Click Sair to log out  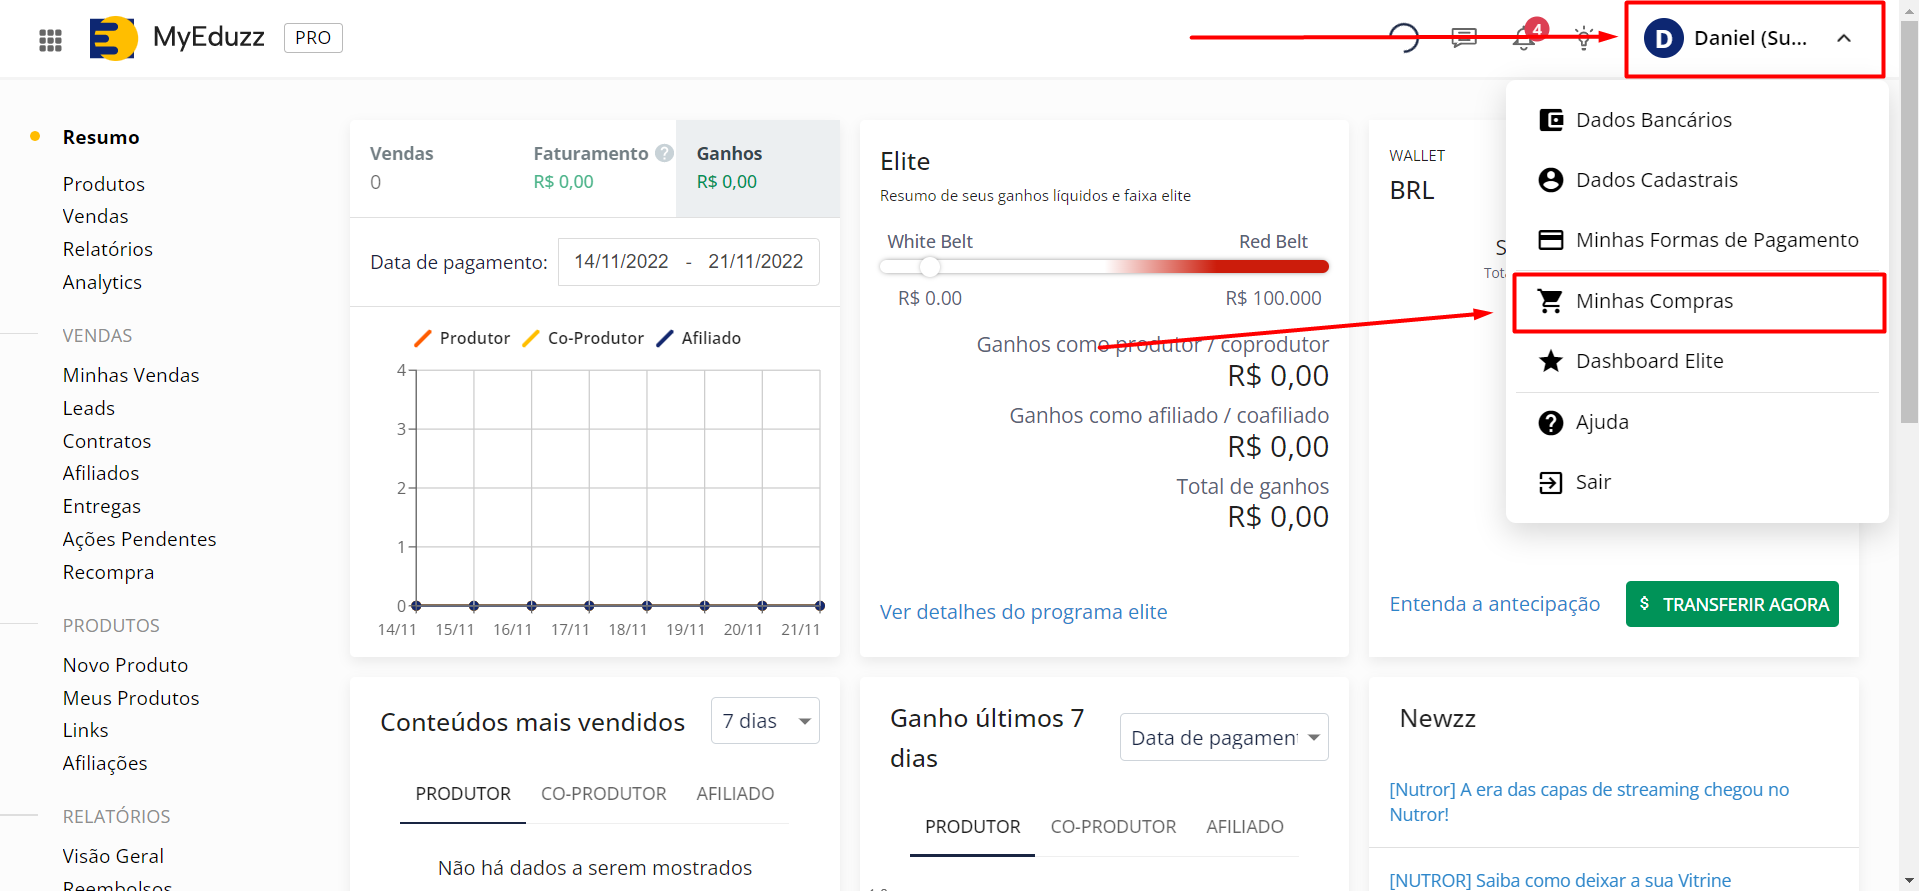coord(1697,482)
